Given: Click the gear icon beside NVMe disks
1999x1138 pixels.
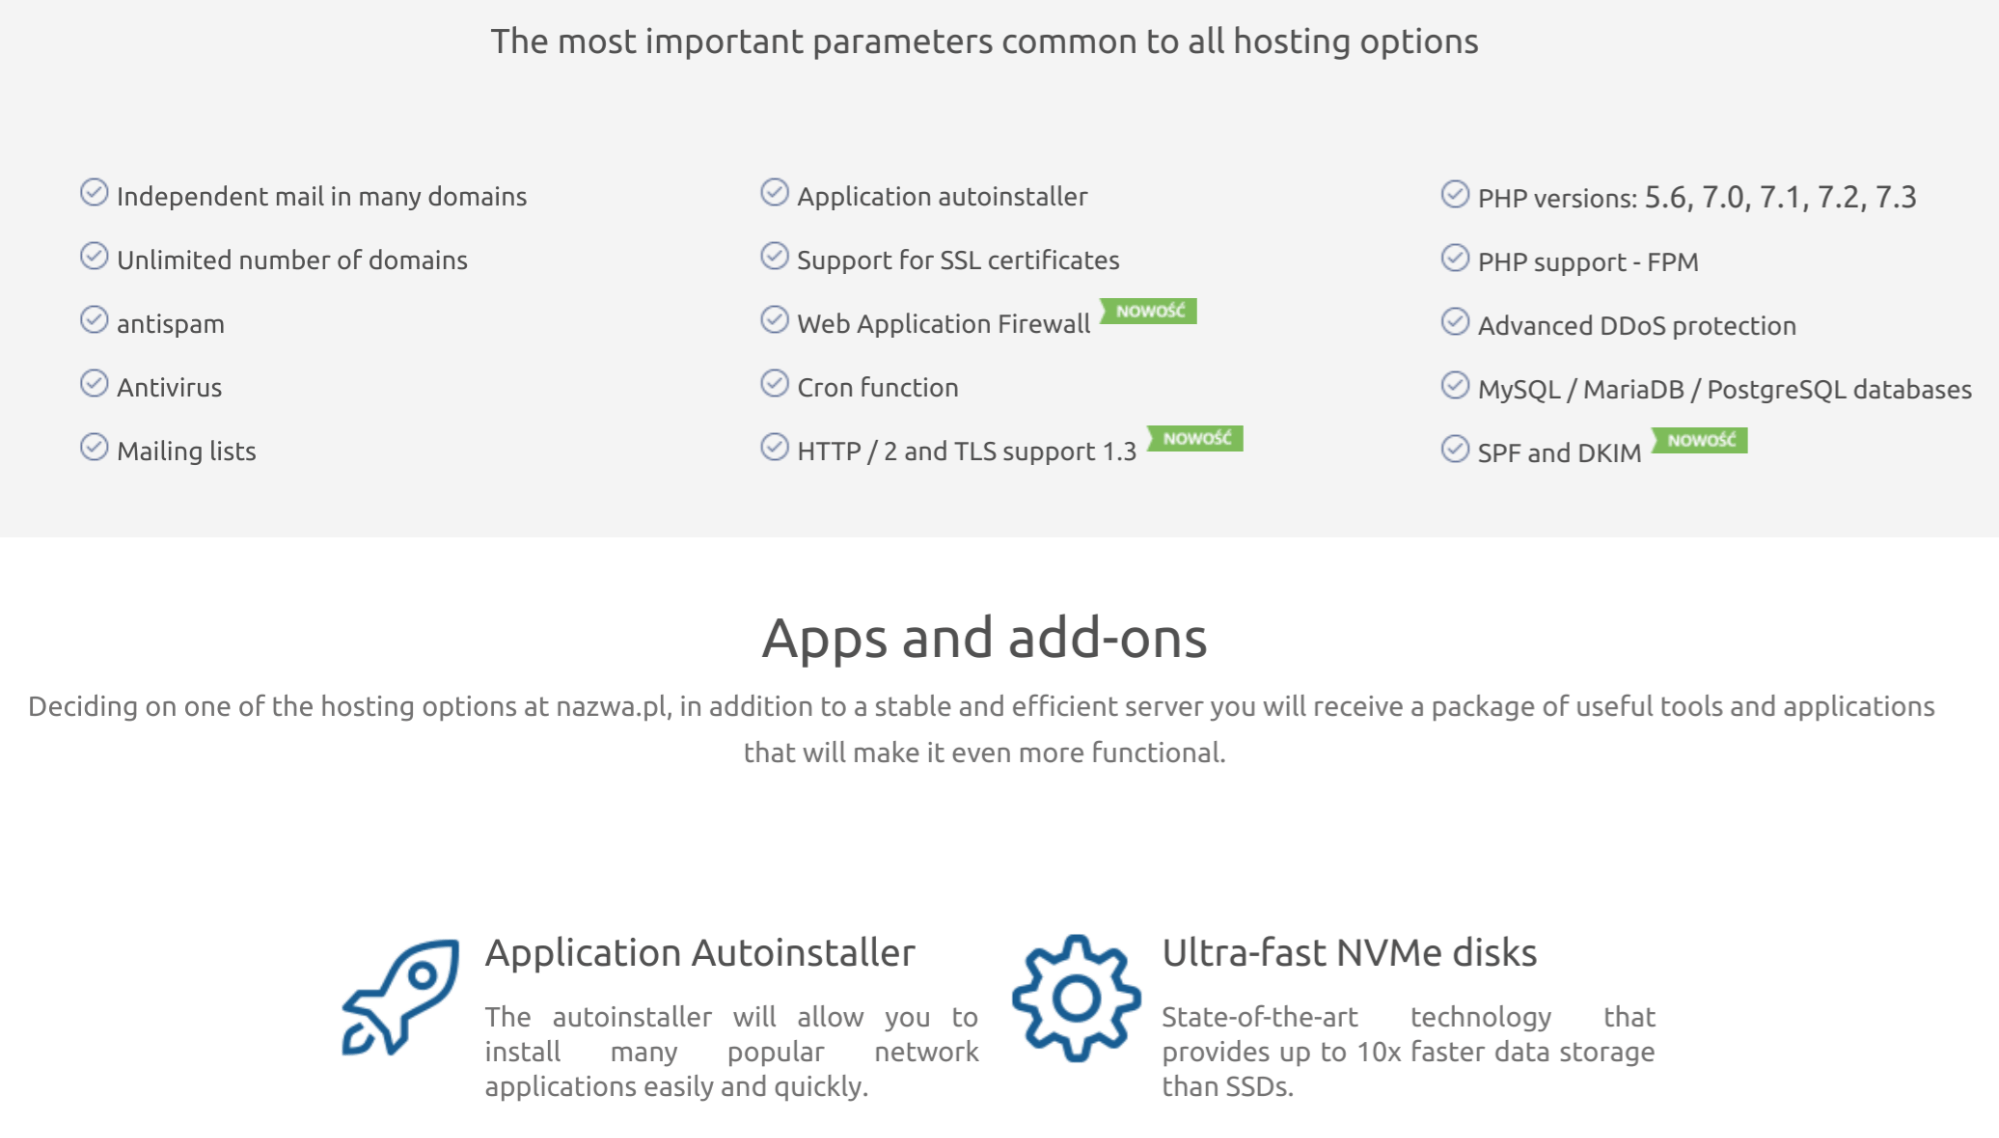Looking at the screenshot, I should [1076, 998].
